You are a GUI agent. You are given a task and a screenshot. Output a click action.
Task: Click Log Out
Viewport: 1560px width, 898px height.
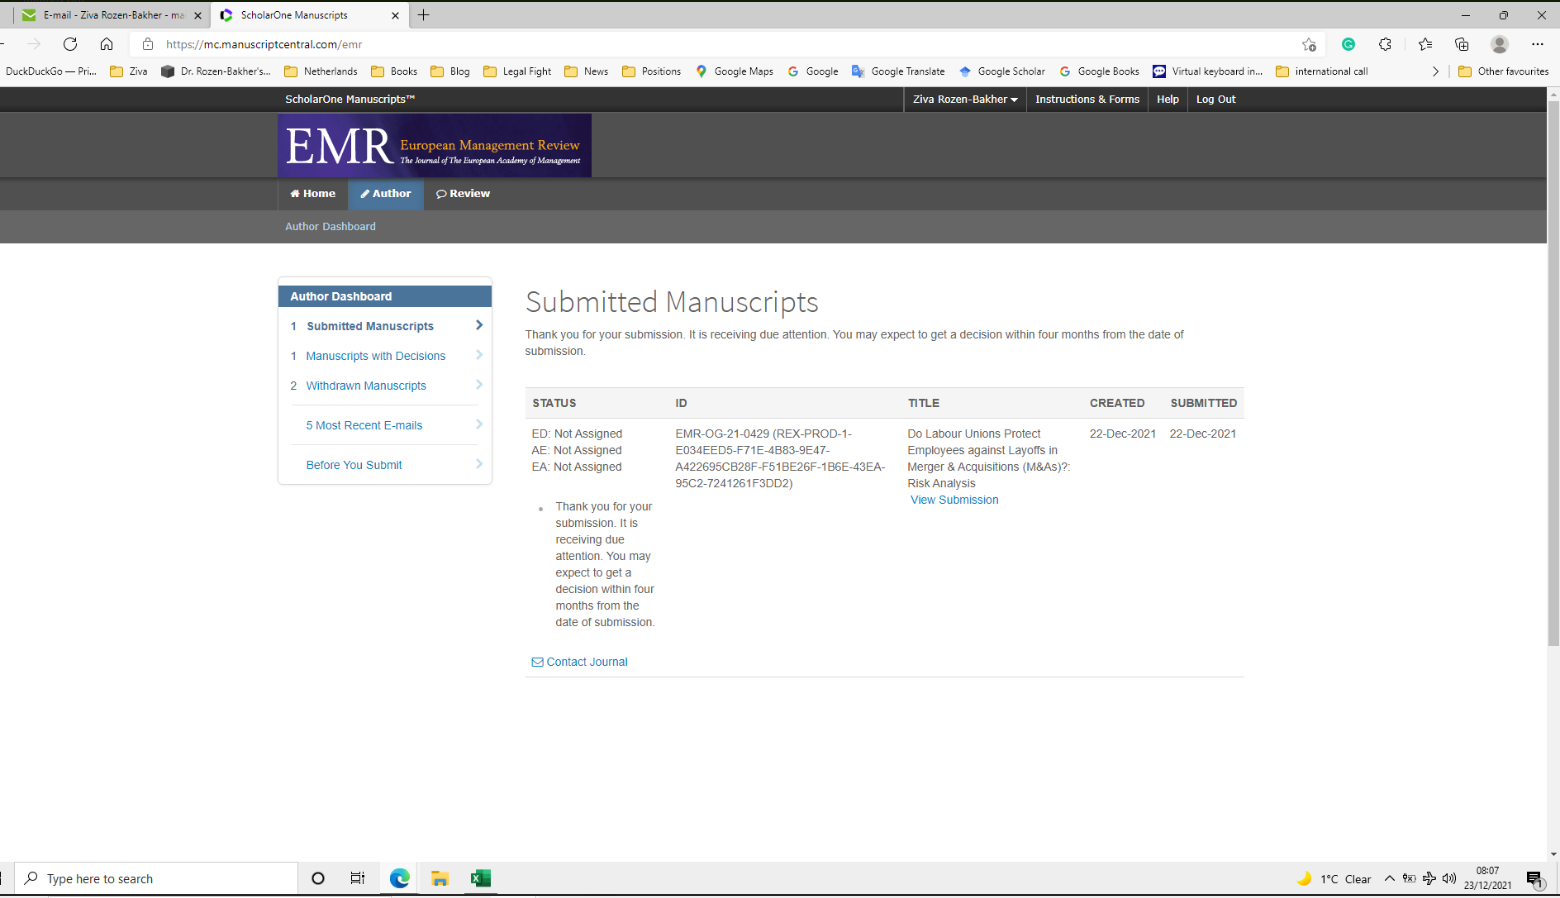pyautogui.click(x=1216, y=99)
